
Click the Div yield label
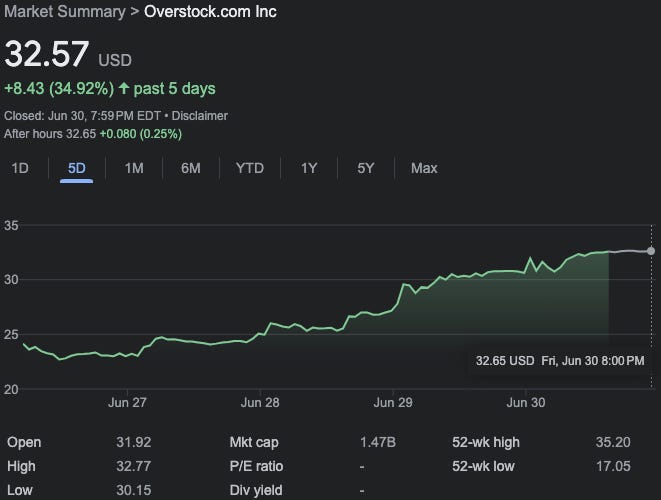256,490
